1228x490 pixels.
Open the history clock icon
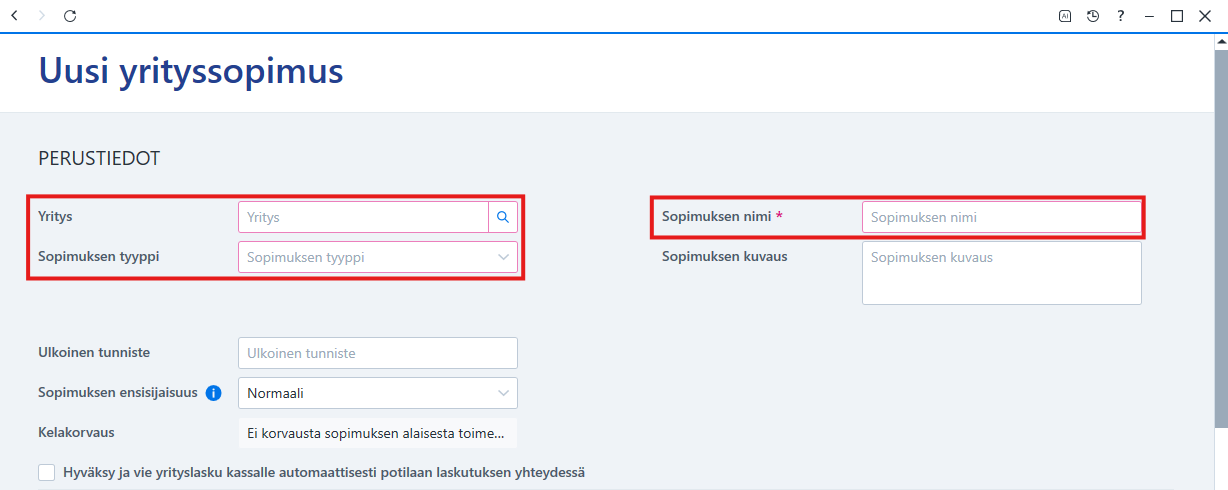[x=1093, y=16]
